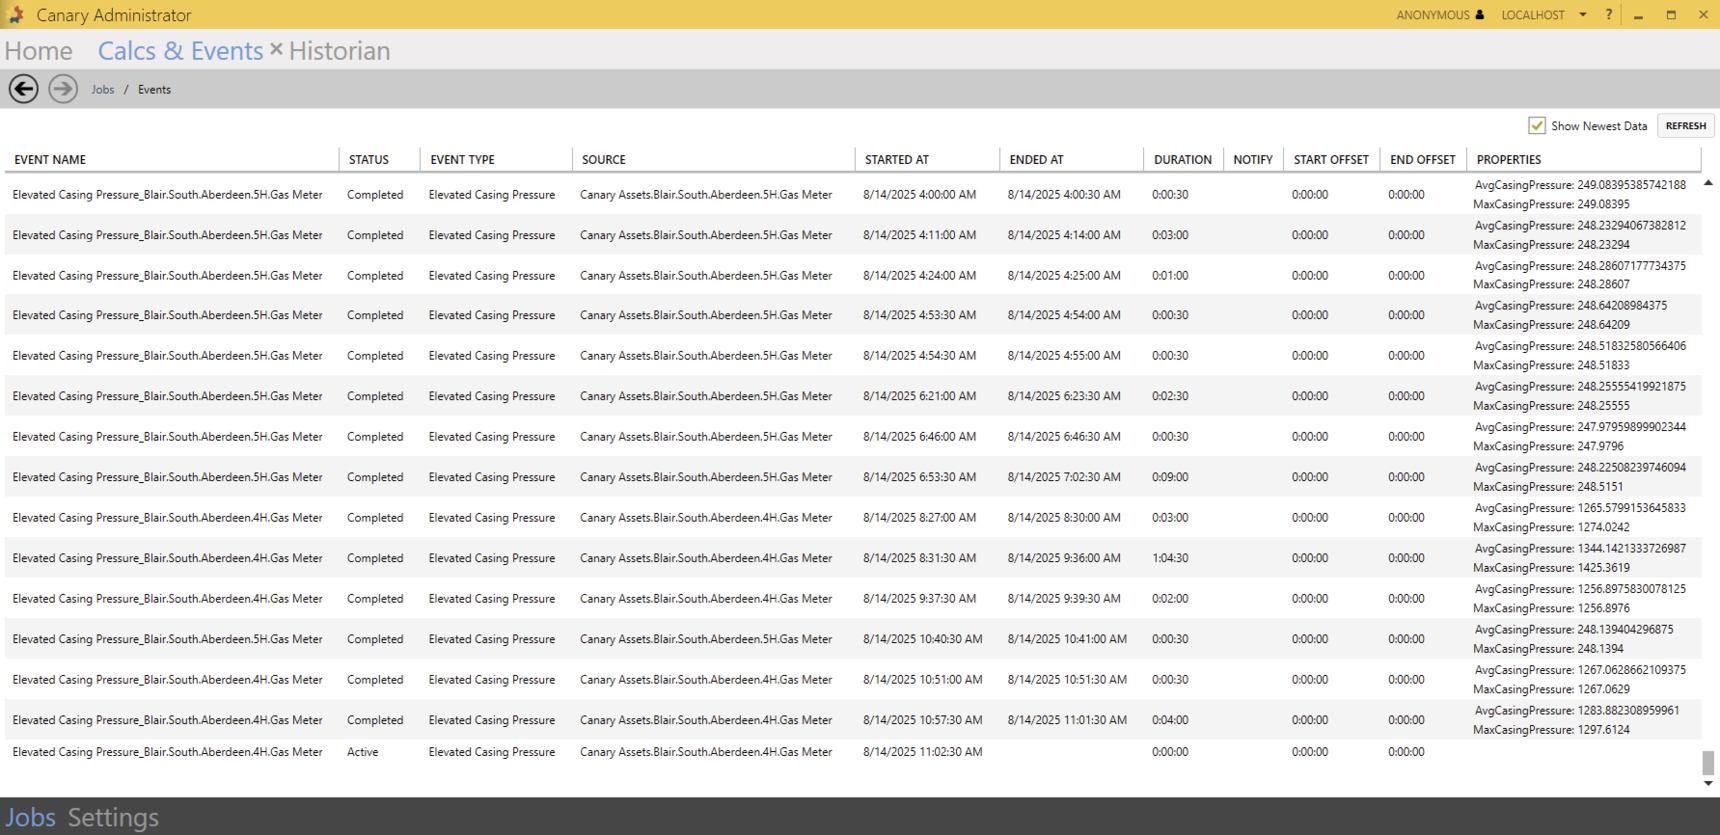Close the Calcs & Events tab
Screen dimensions: 1720x835
click(x=276, y=49)
